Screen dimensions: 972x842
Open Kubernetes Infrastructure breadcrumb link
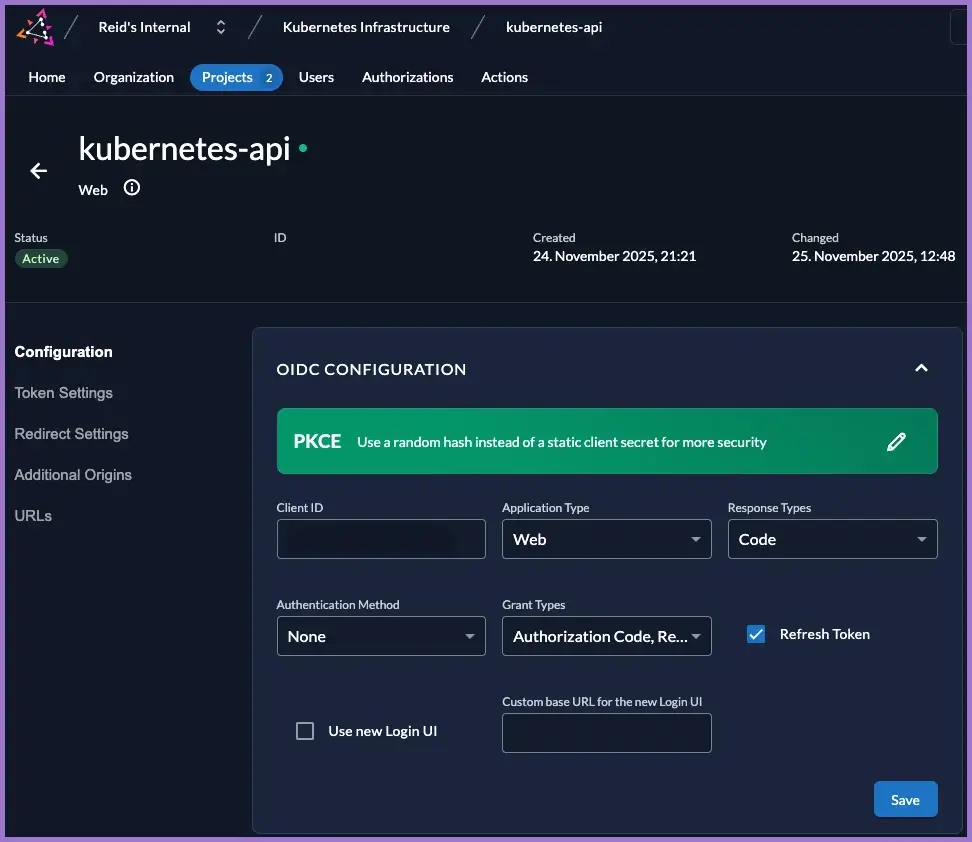click(366, 27)
